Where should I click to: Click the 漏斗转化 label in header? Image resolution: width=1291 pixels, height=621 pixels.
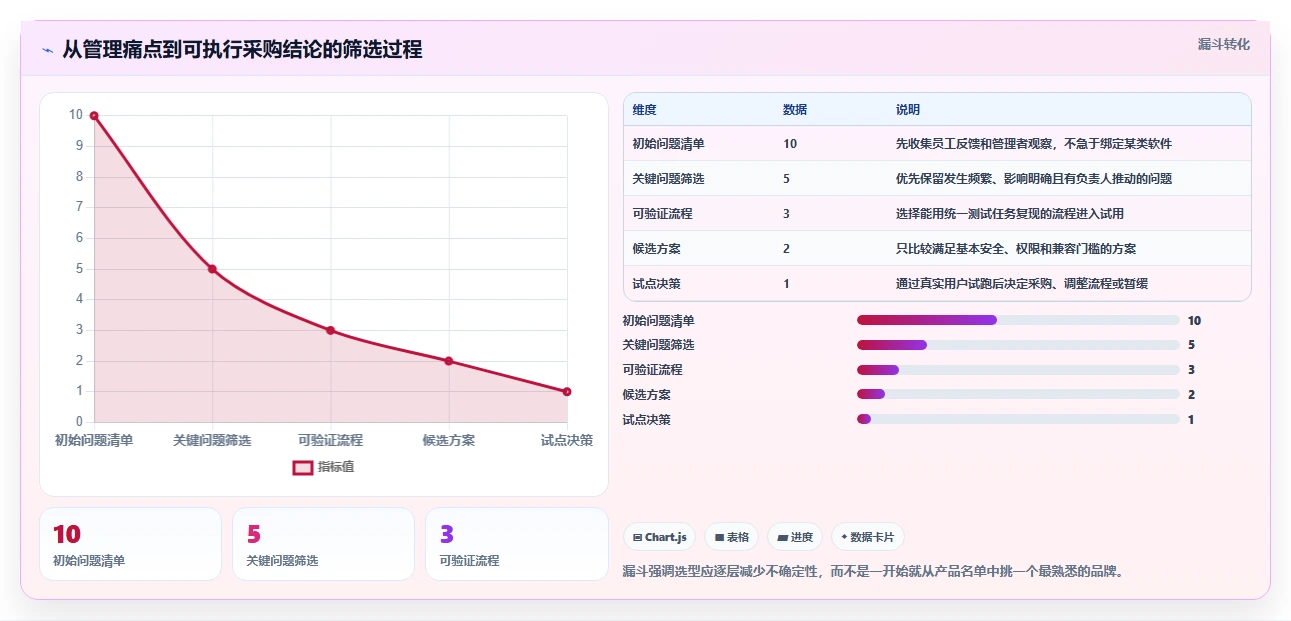pyautogui.click(x=1223, y=44)
